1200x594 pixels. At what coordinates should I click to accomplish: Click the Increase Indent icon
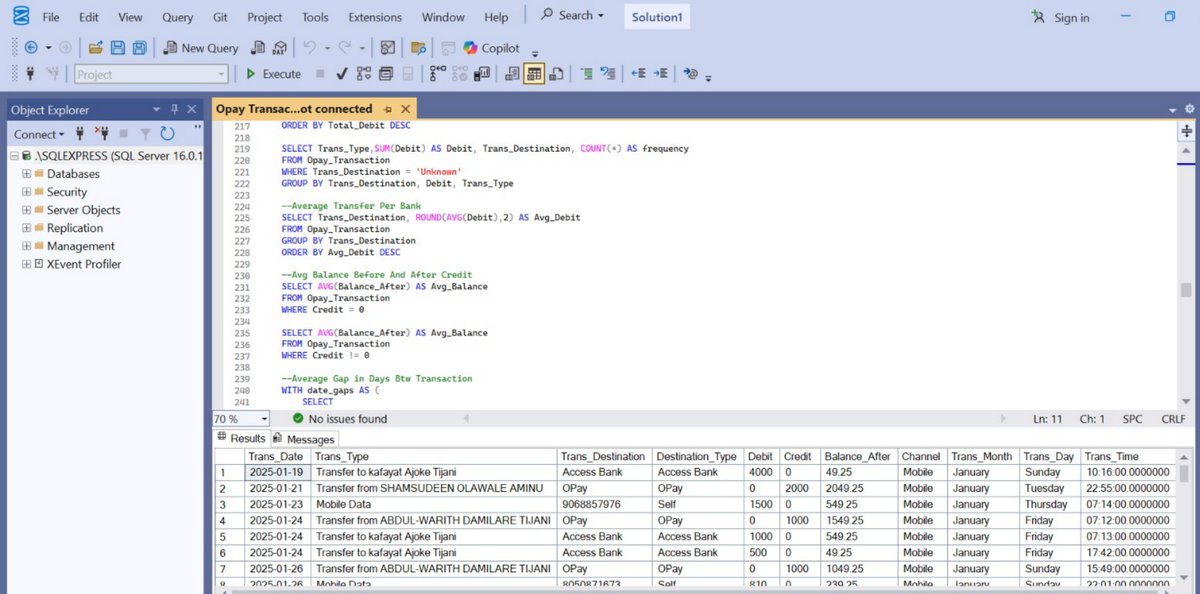point(660,74)
